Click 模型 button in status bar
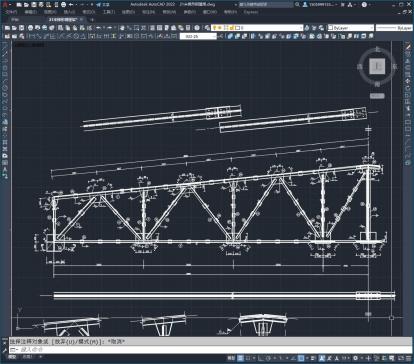This screenshot has width=414, height=364. point(230,358)
